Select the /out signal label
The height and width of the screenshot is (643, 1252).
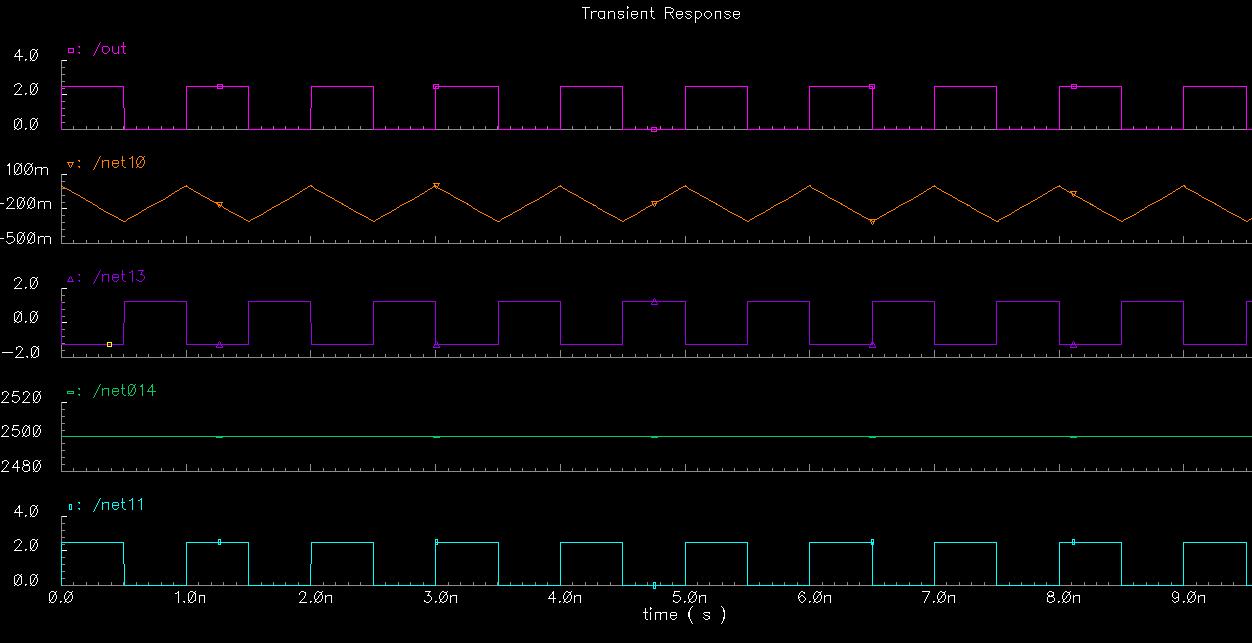110,49
